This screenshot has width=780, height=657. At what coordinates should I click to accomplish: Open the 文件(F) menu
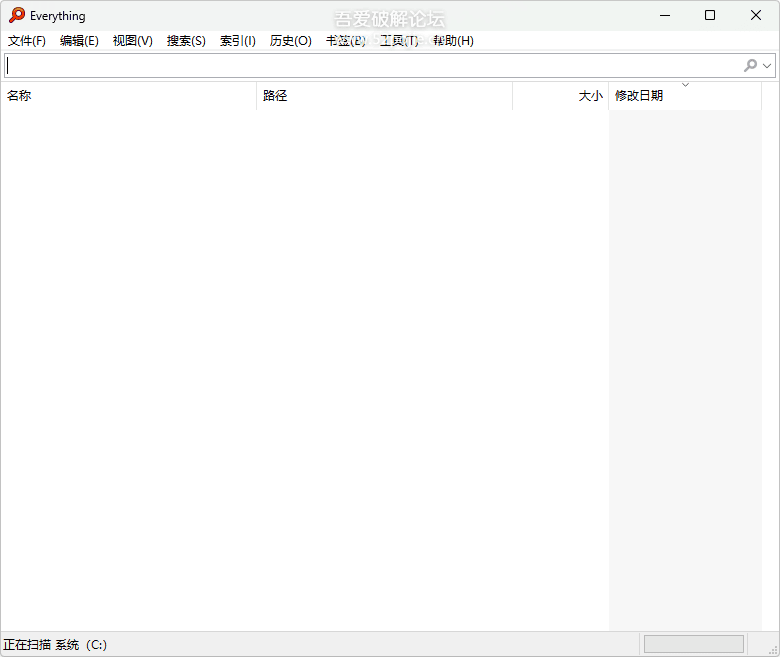[x=27, y=41]
